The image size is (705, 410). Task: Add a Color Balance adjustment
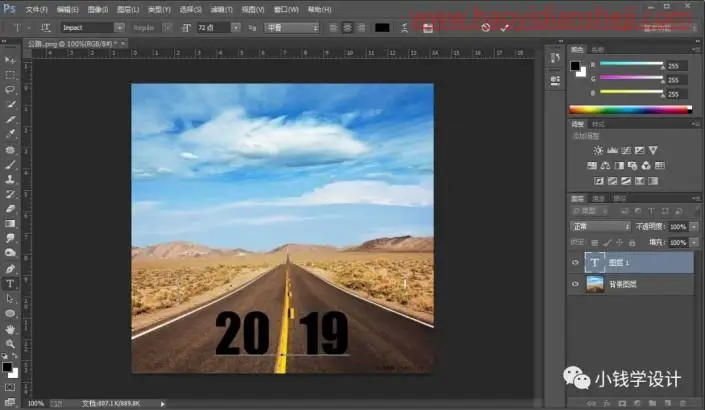(x=606, y=165)
